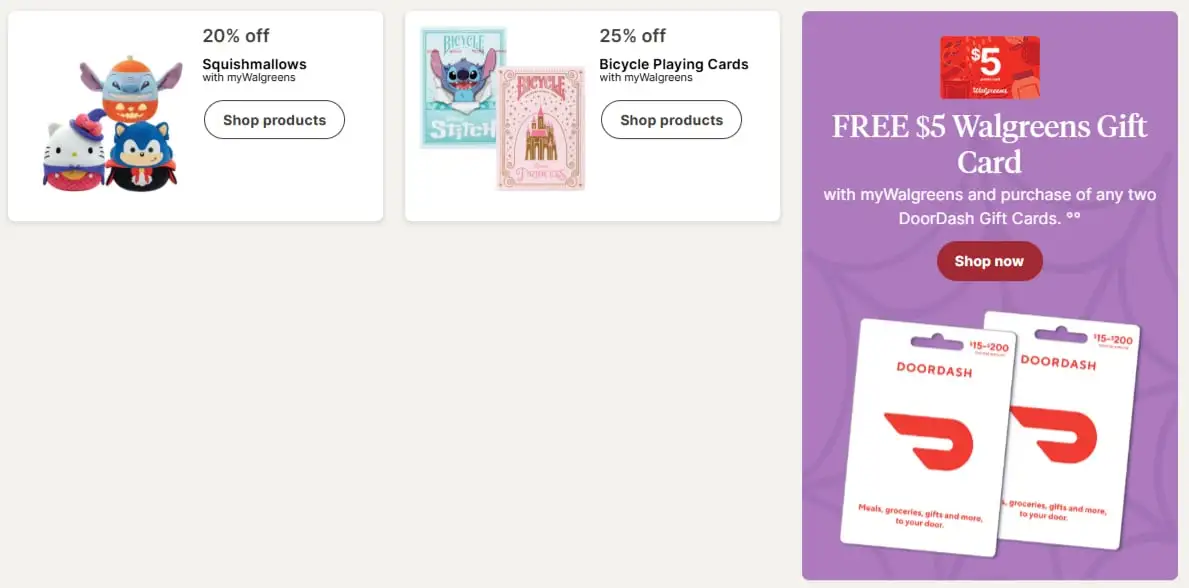Click the red $5 Walgreens gift card image
This screenshot has width=1189, height=588.
point(989,68)
